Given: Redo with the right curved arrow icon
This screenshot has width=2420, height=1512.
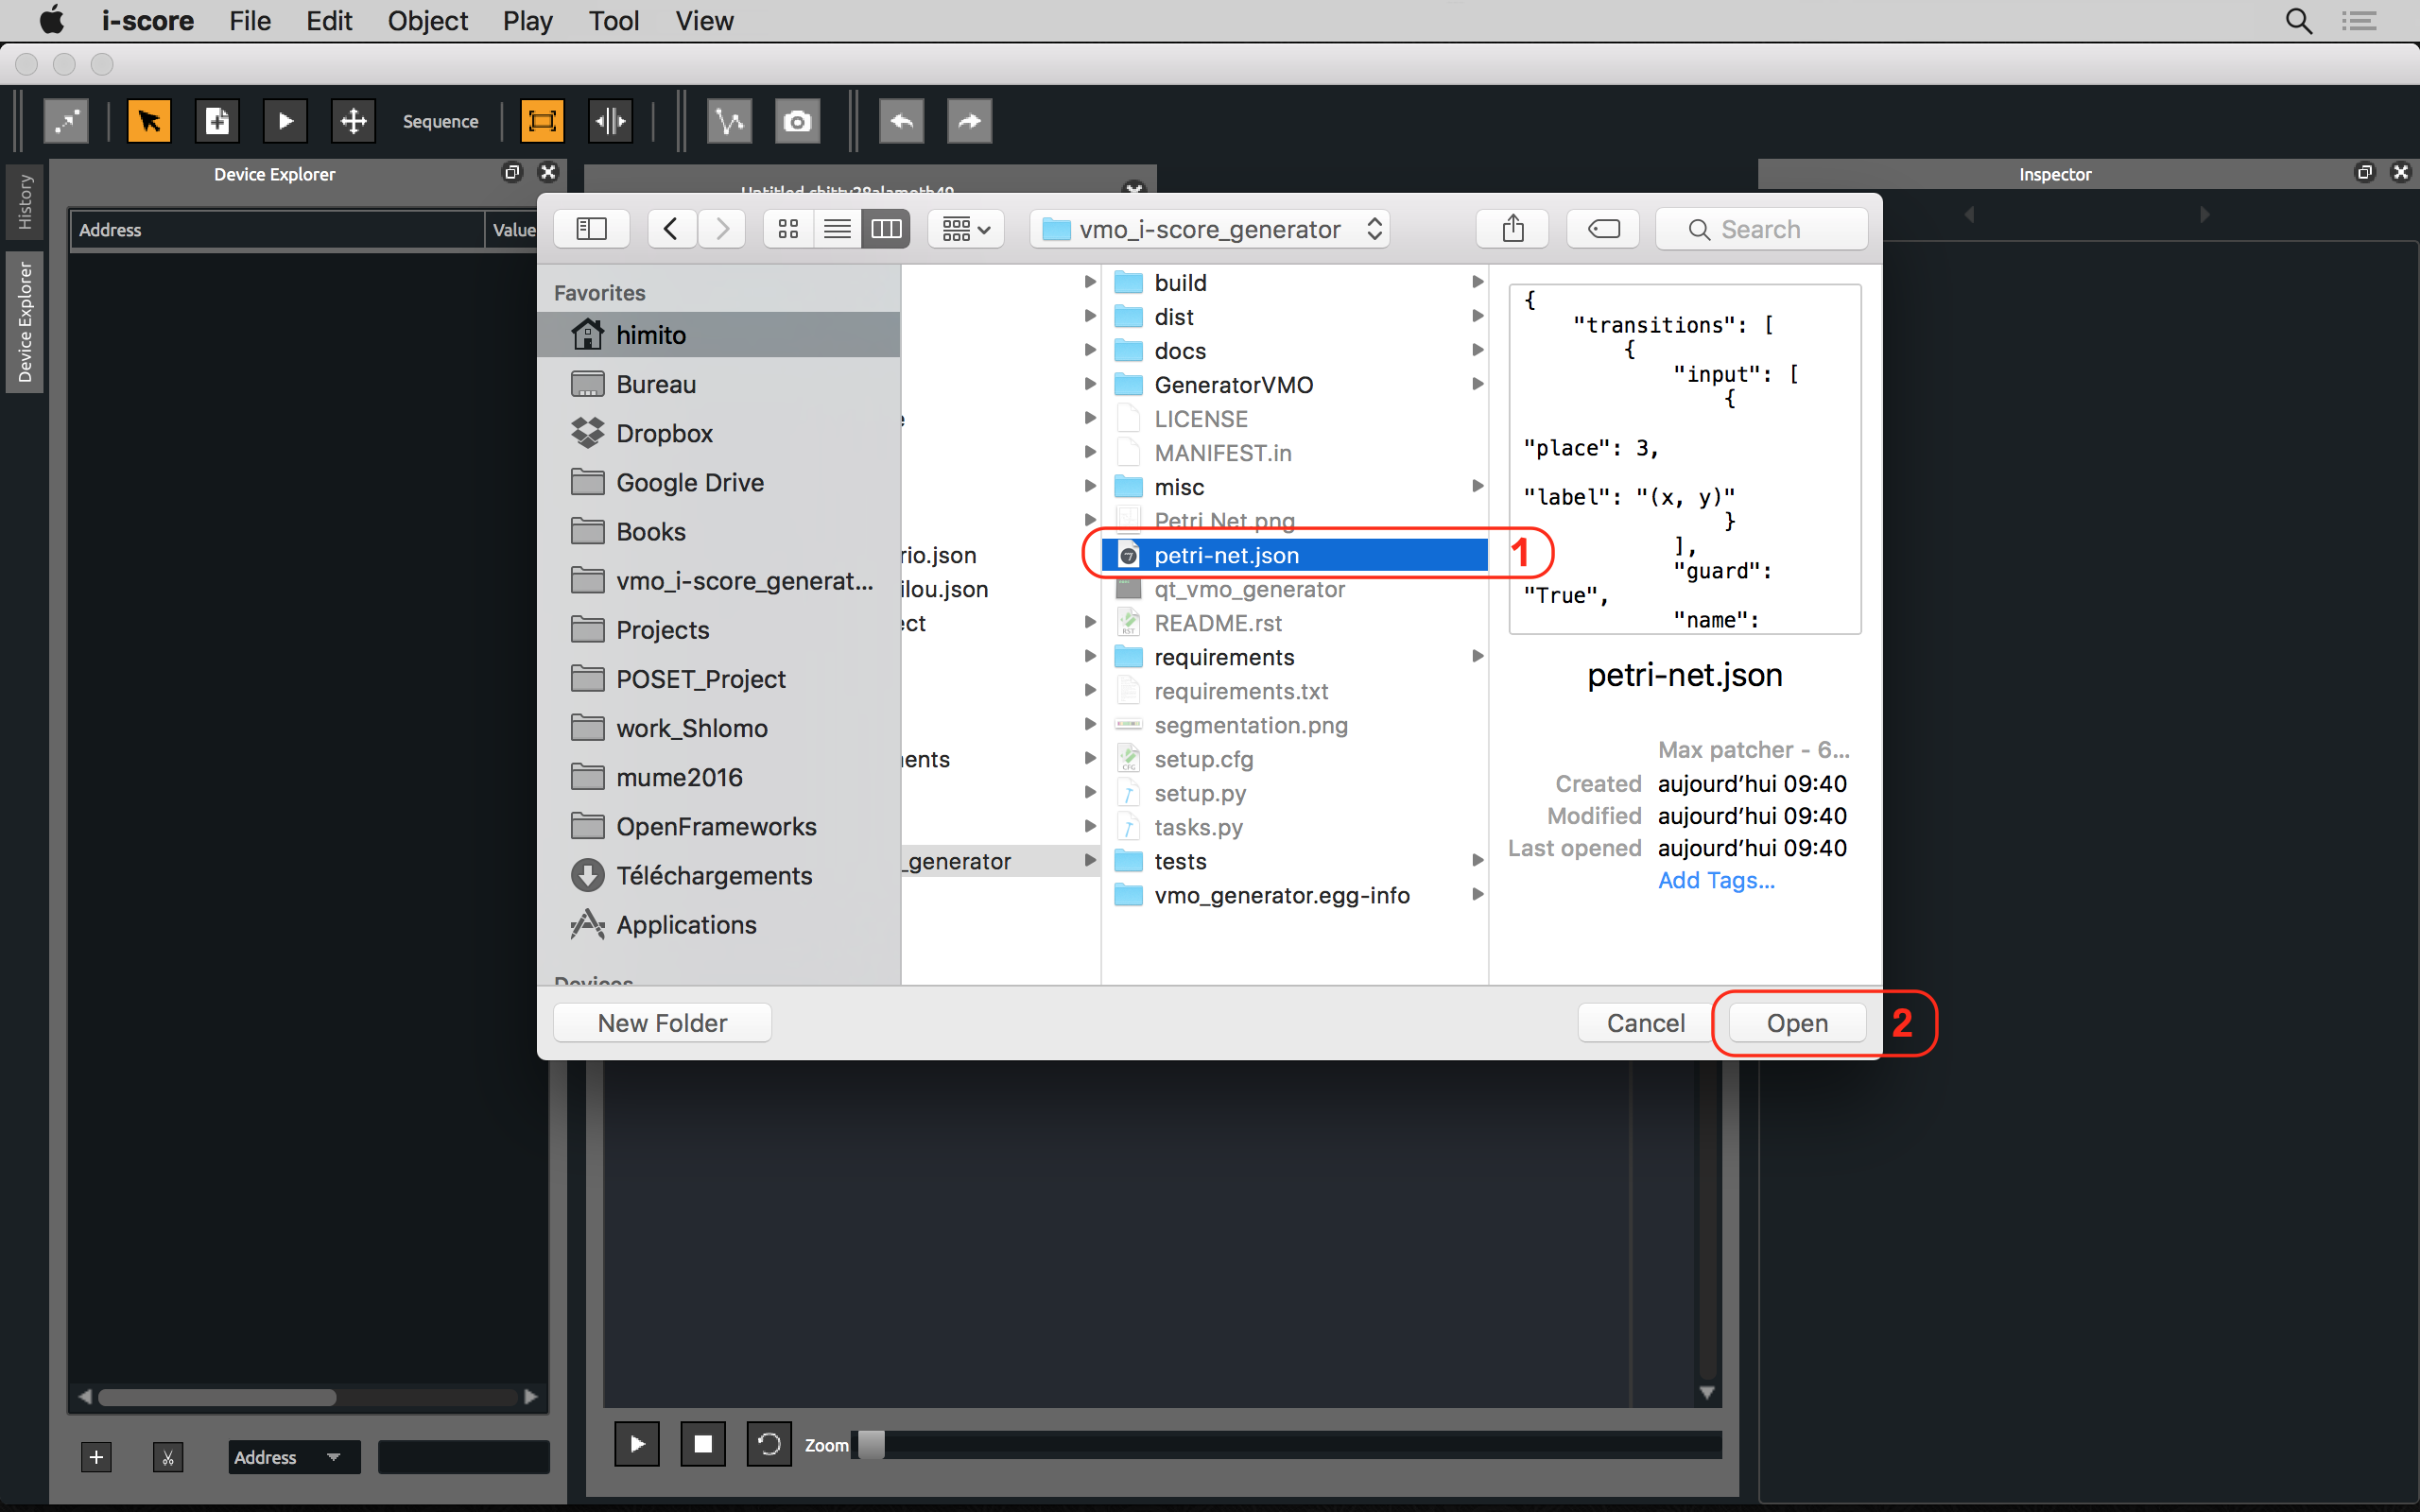Looking at the screenshot, I should click(969, 121).
